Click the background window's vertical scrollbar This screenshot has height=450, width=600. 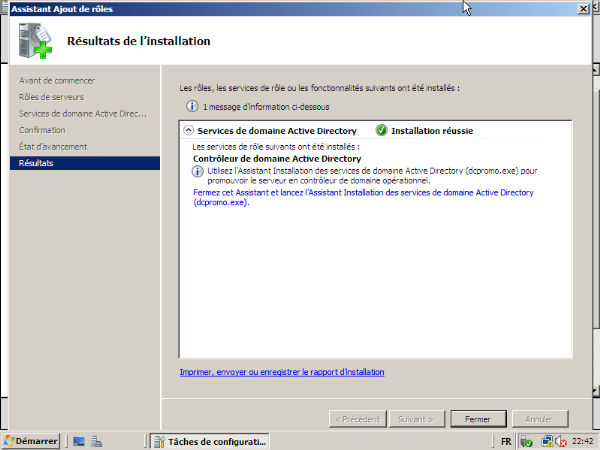(x=596, y=230)
